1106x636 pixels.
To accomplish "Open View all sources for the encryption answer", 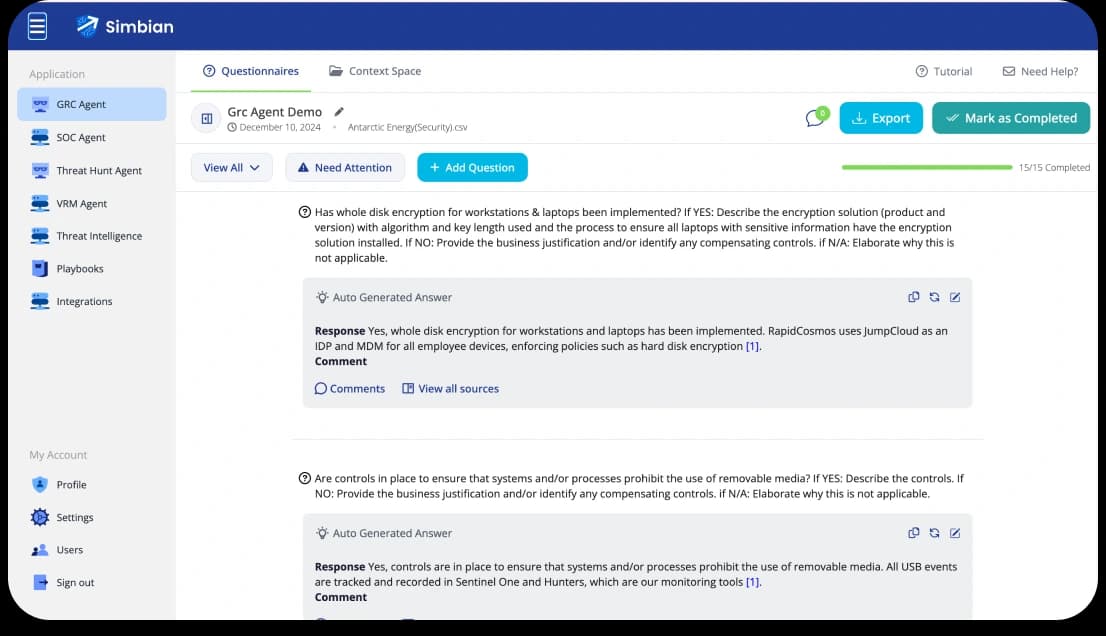I will [x=450, y=388].
